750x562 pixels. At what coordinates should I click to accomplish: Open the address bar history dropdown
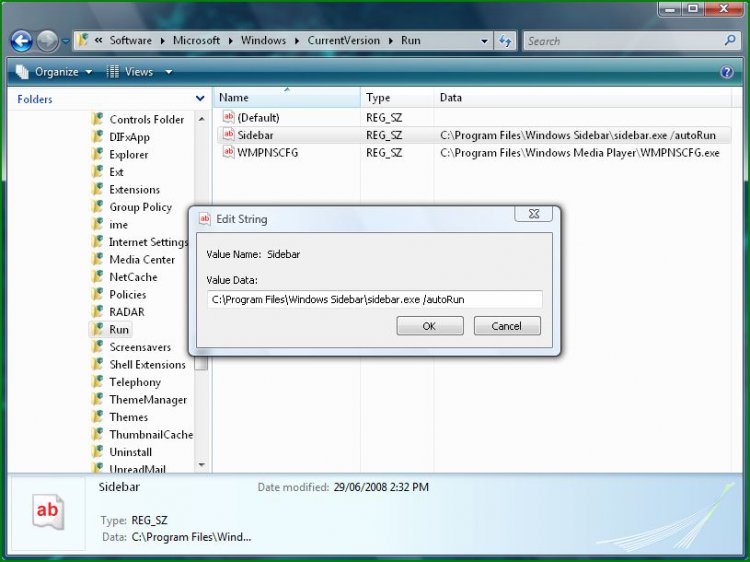coord(484,41)
